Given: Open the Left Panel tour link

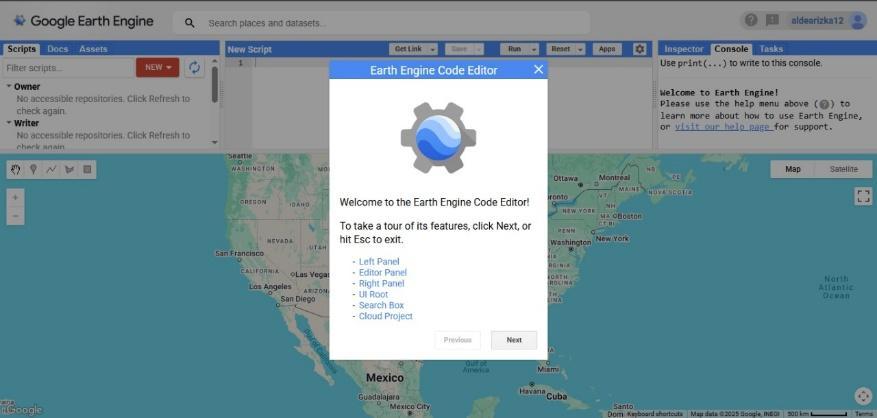Looking at the screenshot, I should [379, 261].
